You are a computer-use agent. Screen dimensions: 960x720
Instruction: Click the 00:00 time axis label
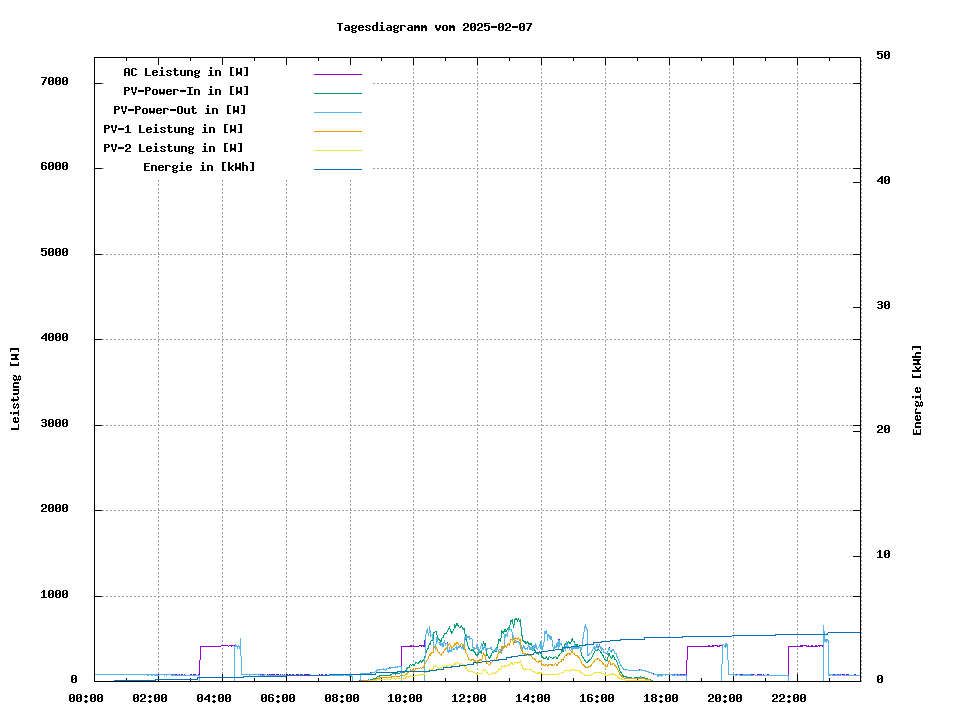pos(86,698)
